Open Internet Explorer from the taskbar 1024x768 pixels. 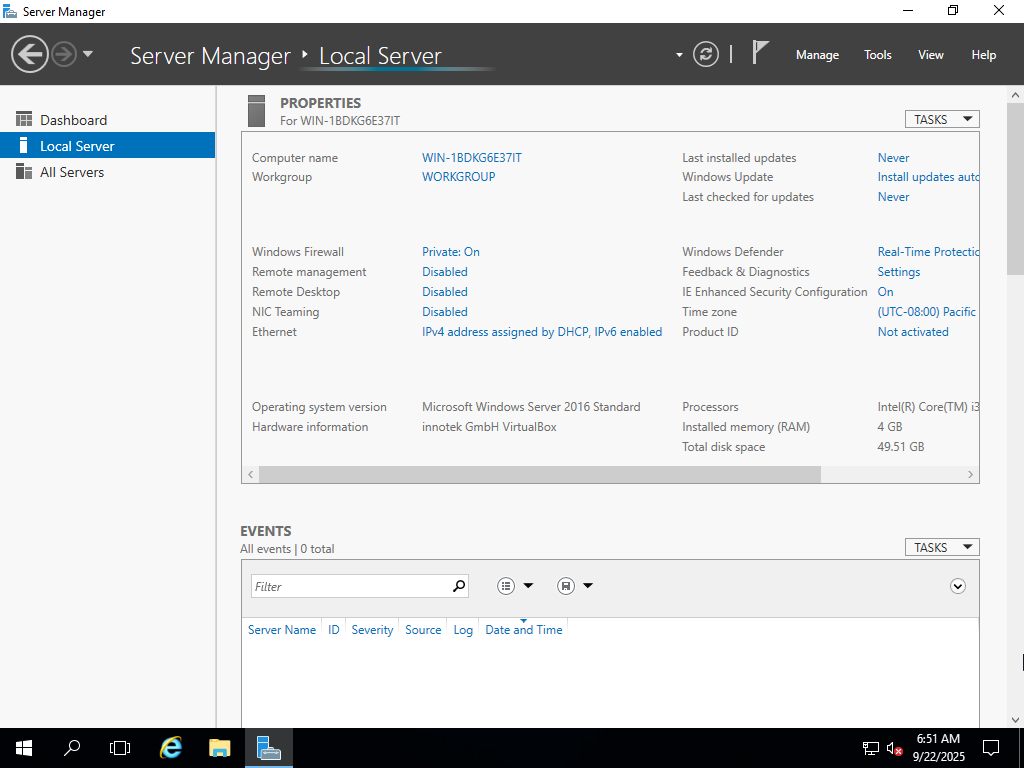[172, 747]
